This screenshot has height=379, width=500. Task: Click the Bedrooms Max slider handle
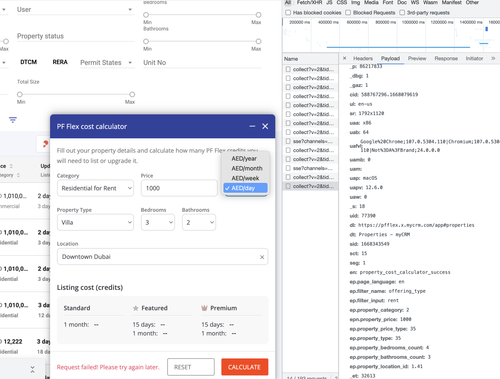[x=258, y=15]
